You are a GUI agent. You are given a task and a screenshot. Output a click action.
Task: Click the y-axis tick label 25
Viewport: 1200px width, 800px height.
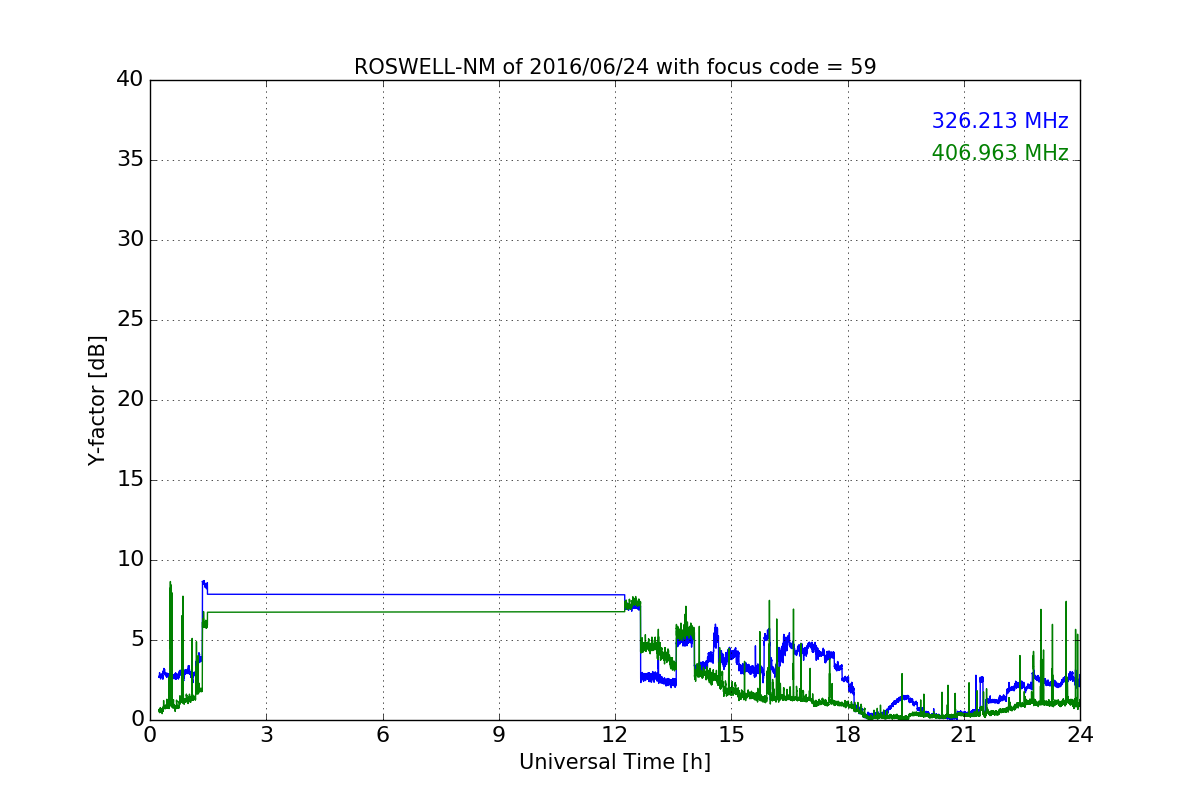[x=130, y=320]
